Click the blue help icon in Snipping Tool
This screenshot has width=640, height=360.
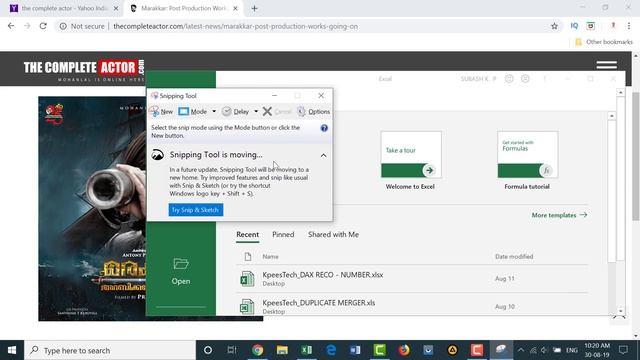pyautogui.click(x=324, y=128)
